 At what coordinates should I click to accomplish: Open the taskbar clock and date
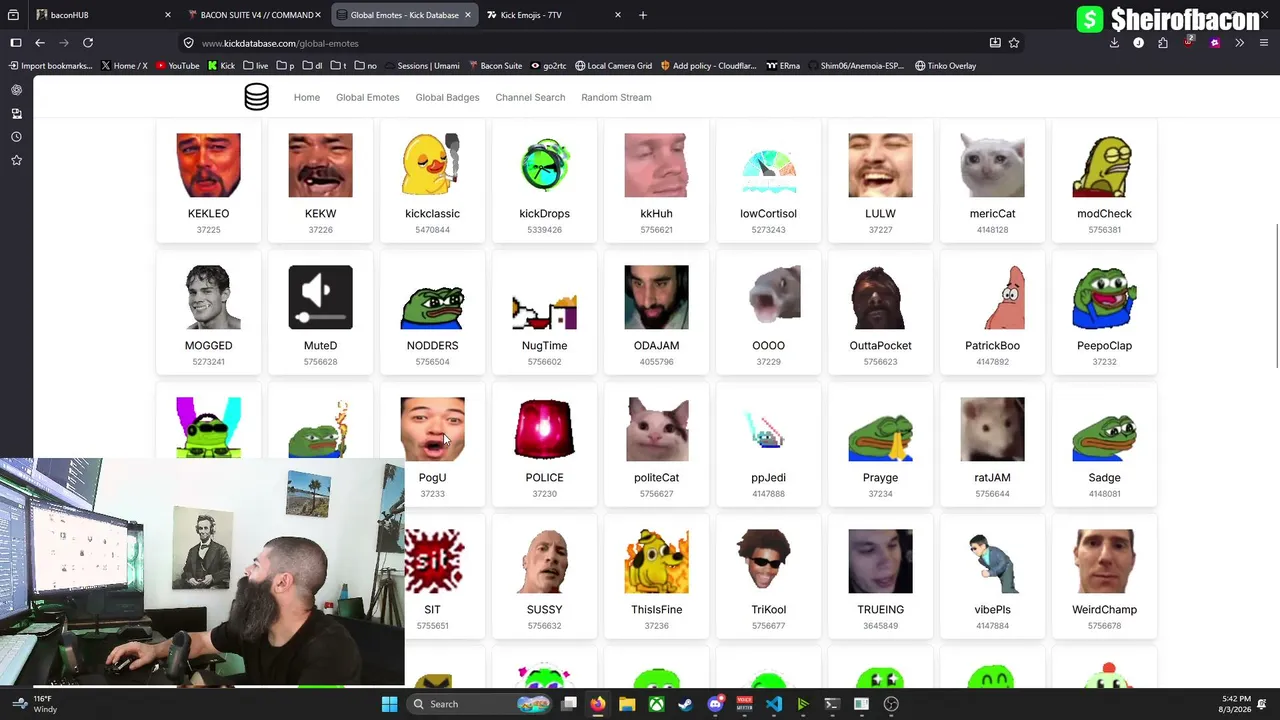1236,704
